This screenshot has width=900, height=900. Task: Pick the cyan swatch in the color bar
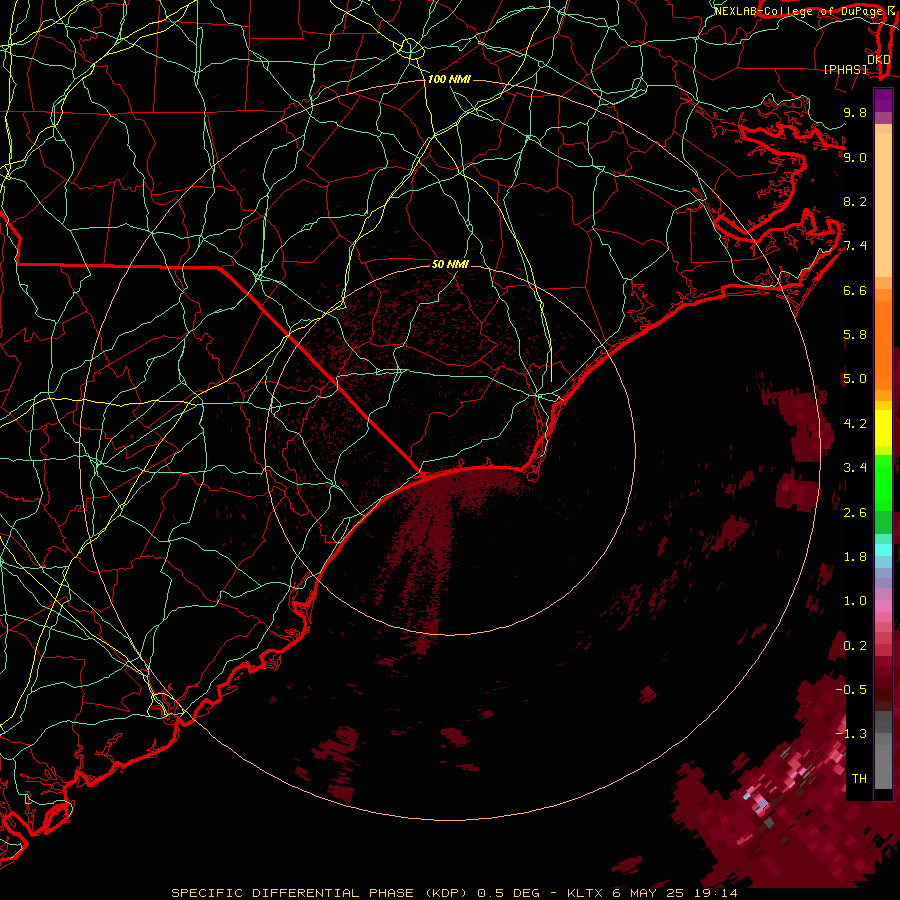(x=883, y=549)
